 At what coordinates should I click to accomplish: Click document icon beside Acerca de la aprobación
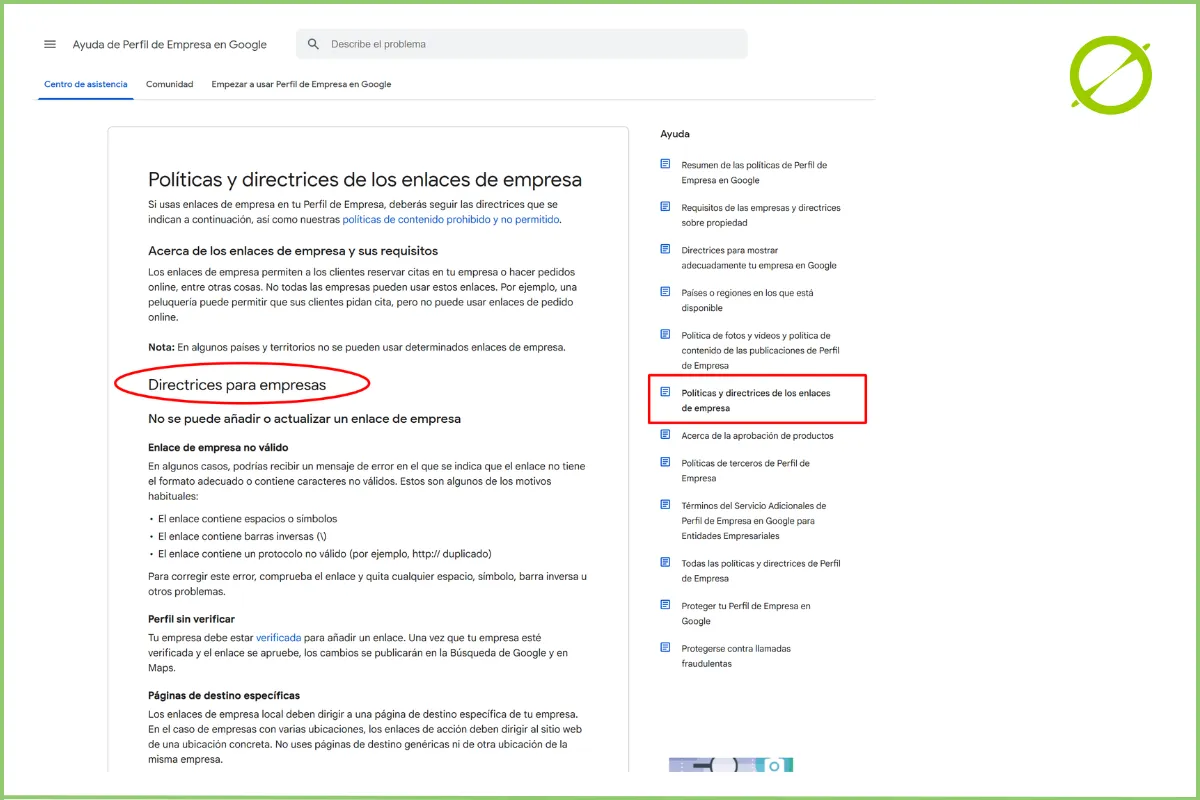pos(666,435)
